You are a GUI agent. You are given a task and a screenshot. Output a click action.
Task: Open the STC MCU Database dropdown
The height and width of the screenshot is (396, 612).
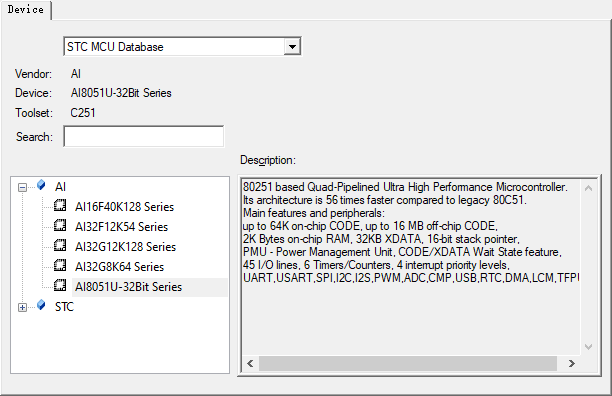point(292,47)
